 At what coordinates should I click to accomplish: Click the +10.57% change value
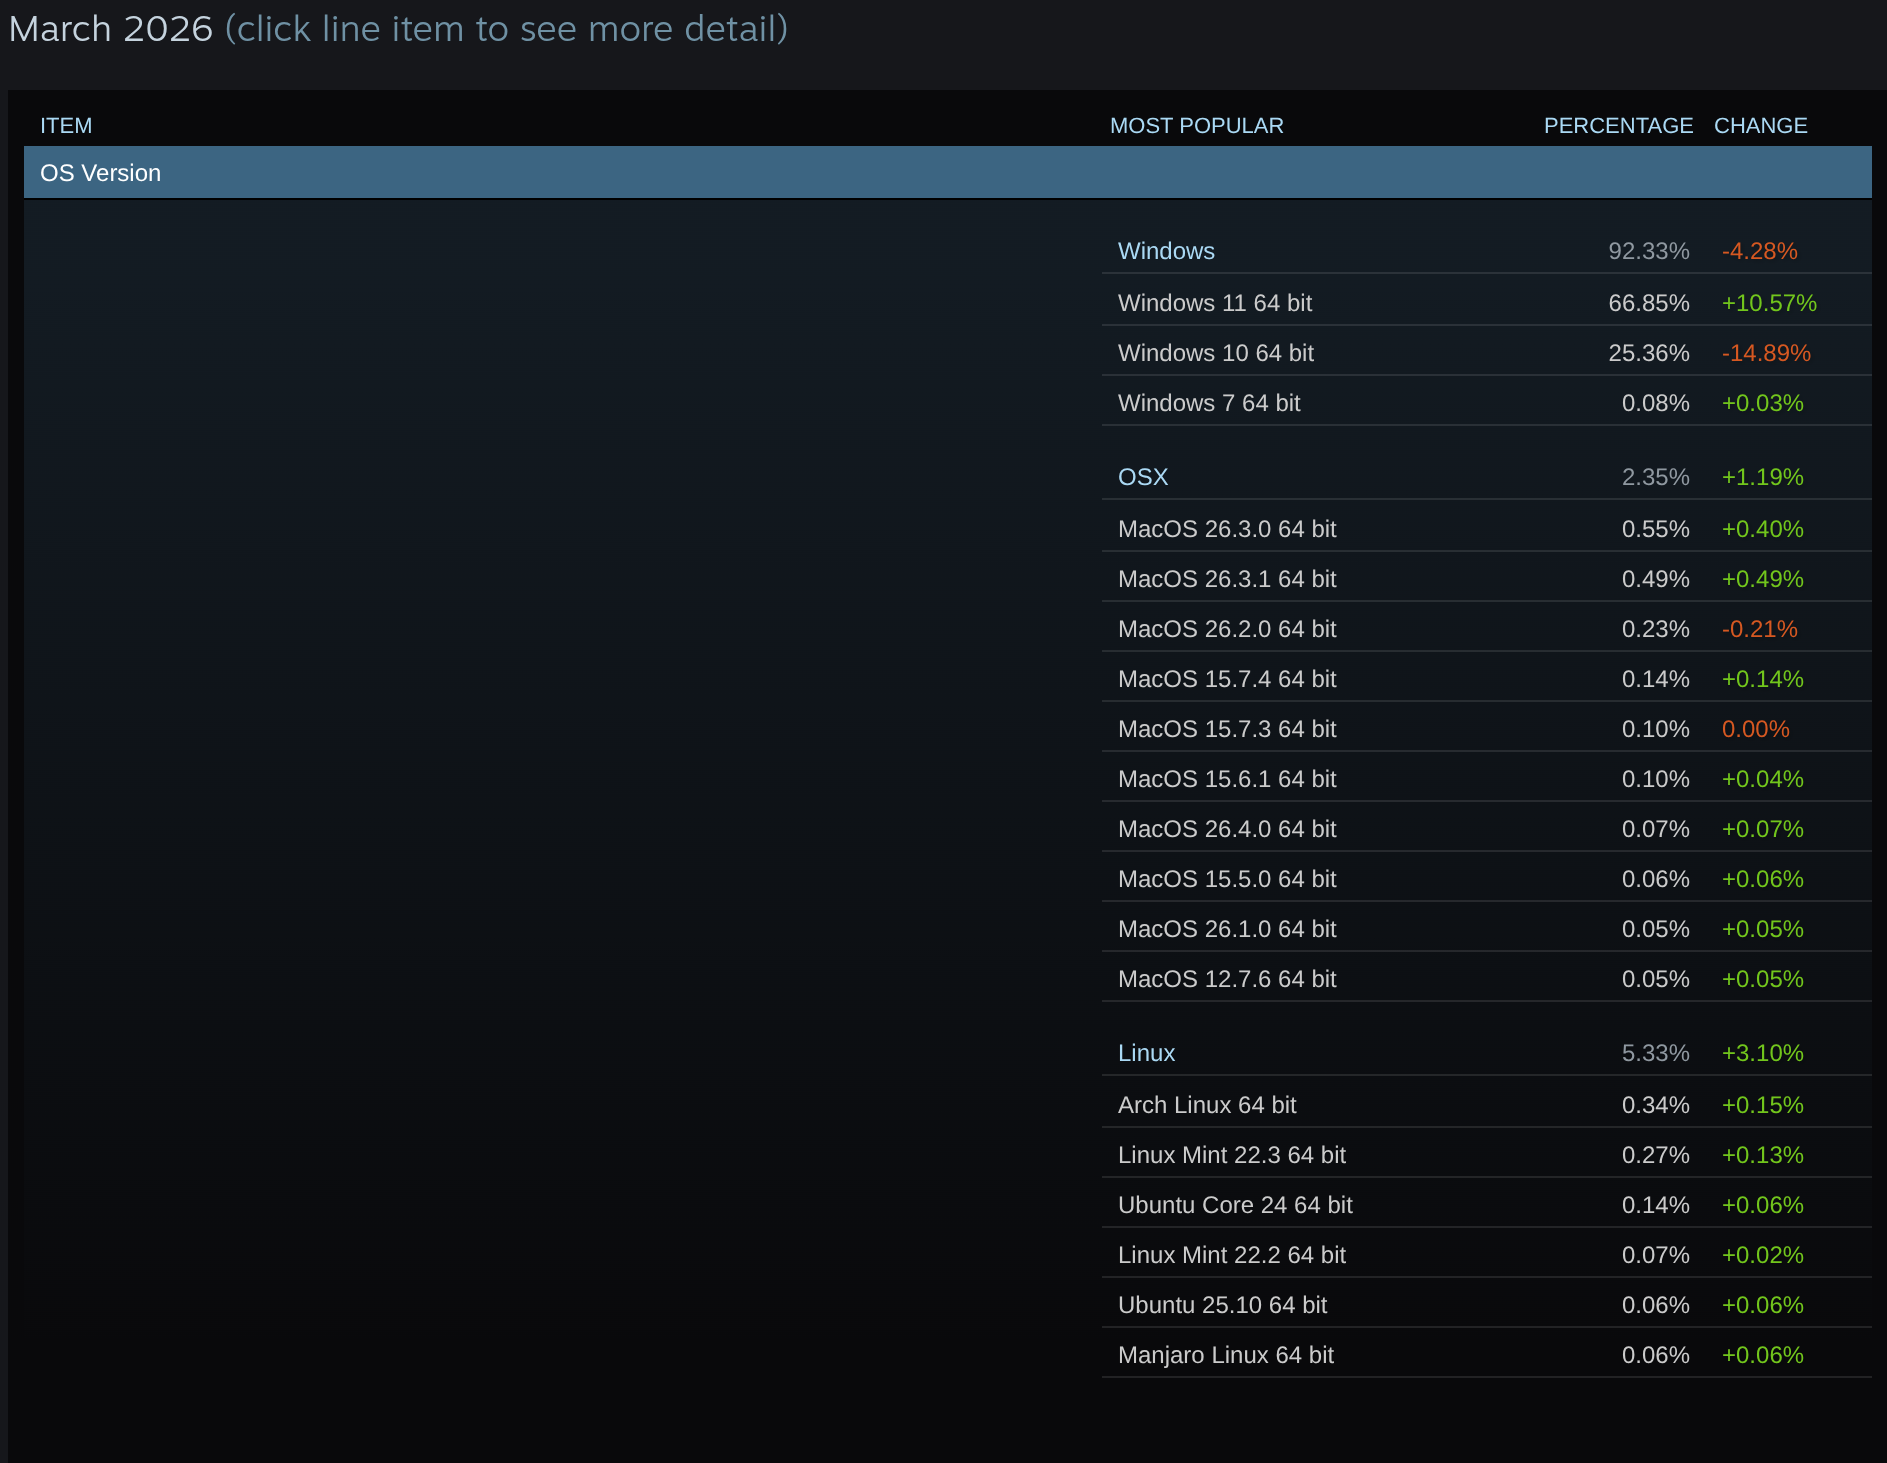point(1769,303)
